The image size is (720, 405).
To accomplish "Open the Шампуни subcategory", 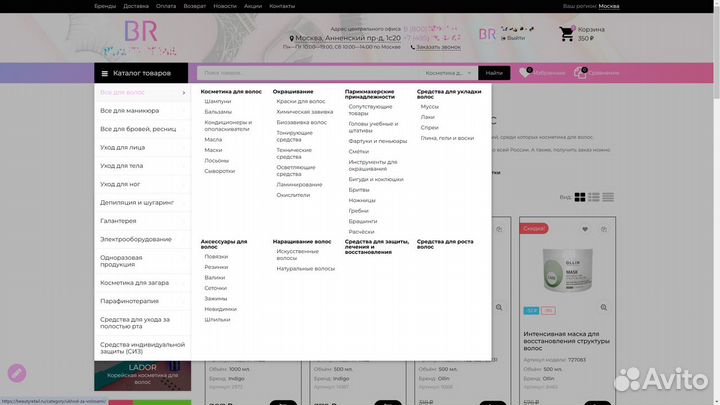I will point(218,101).
